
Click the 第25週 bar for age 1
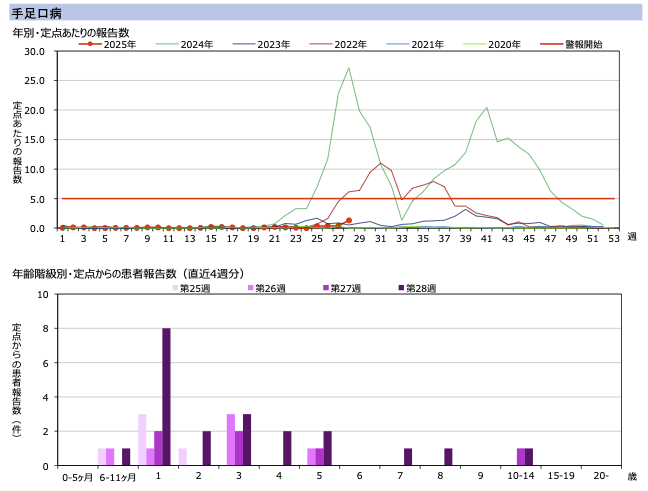click(x=142, y=440)
